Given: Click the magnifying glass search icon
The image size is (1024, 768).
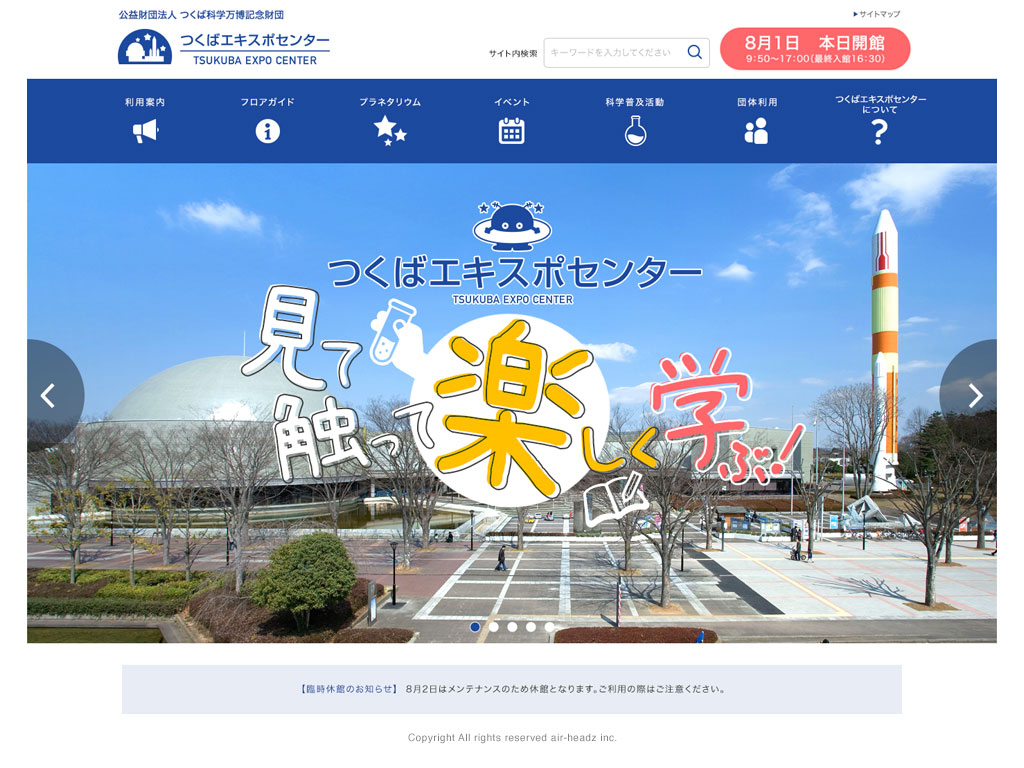Looking at the screenshot, I should coord(695,52).
